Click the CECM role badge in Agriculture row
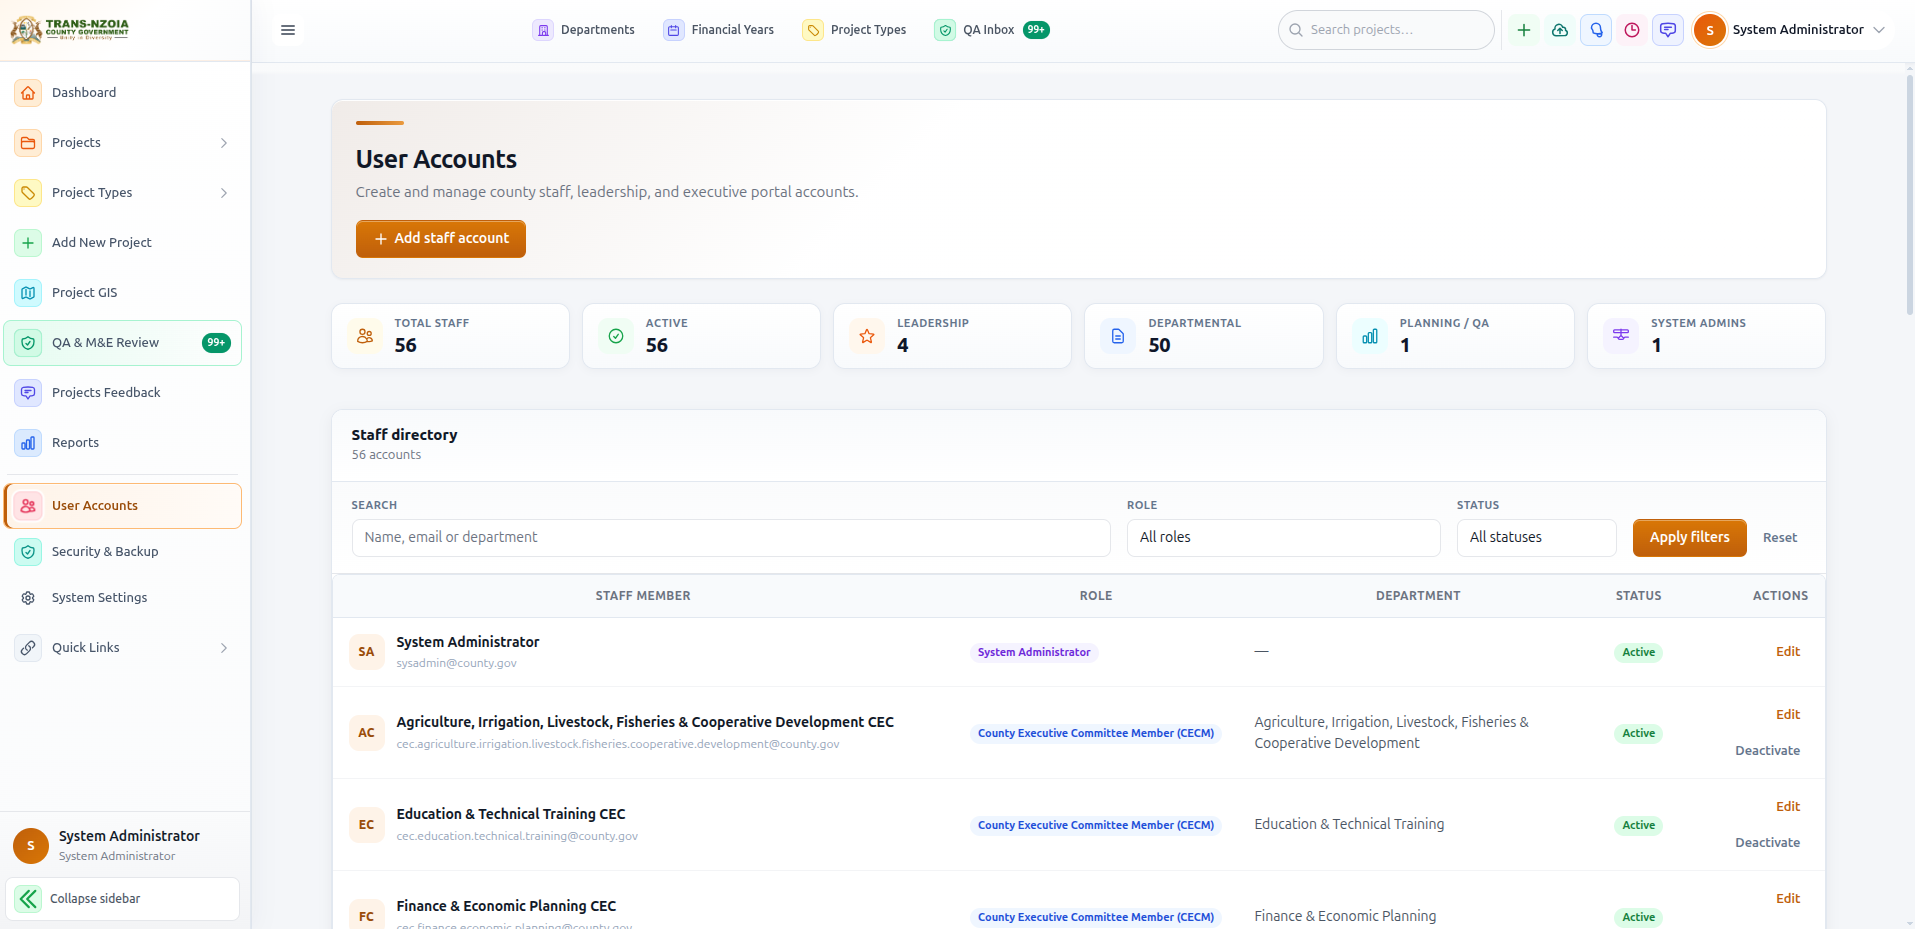The width and height of the screenshot is (1915, 929). pos(1096,733)
